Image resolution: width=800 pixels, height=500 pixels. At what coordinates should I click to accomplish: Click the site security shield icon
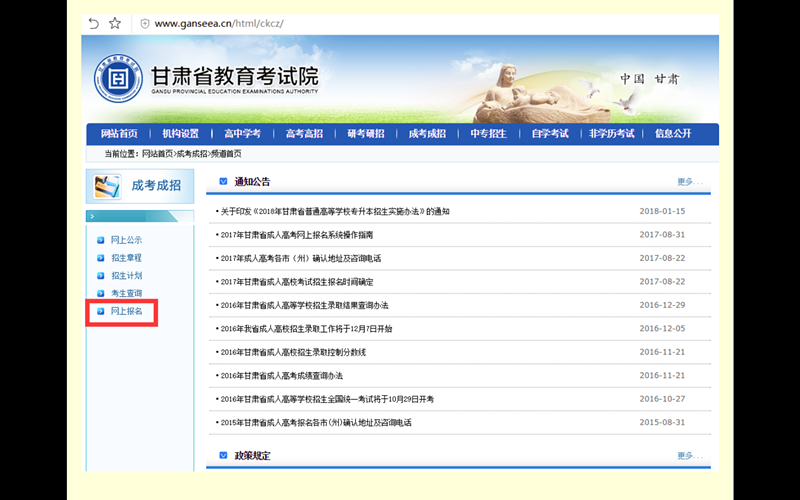pyautogui.click(x=144, y=23)
